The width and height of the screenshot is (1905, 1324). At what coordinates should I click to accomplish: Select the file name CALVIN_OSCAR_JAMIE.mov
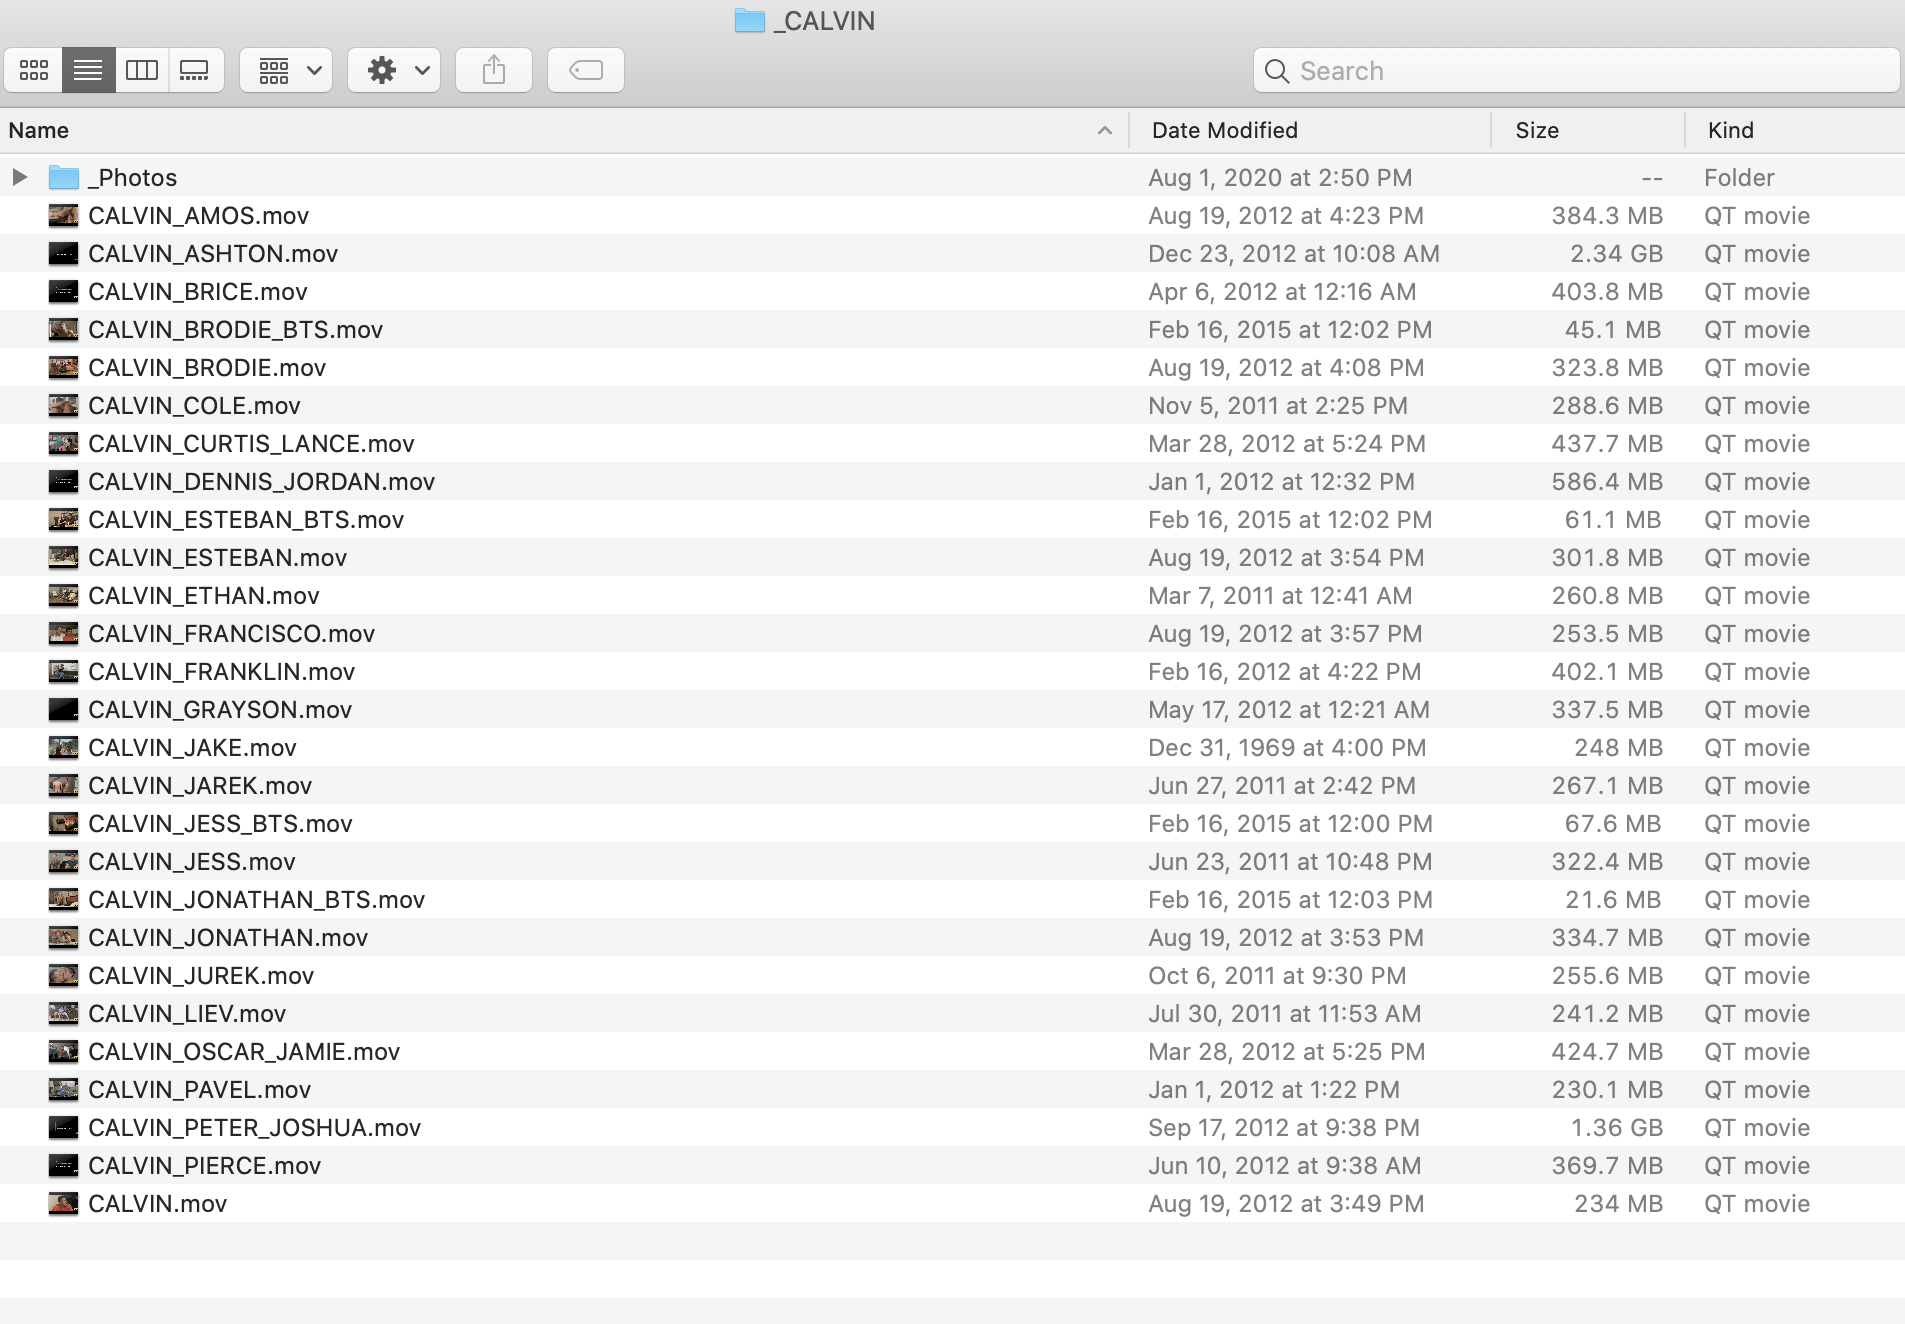(244, 1051)
